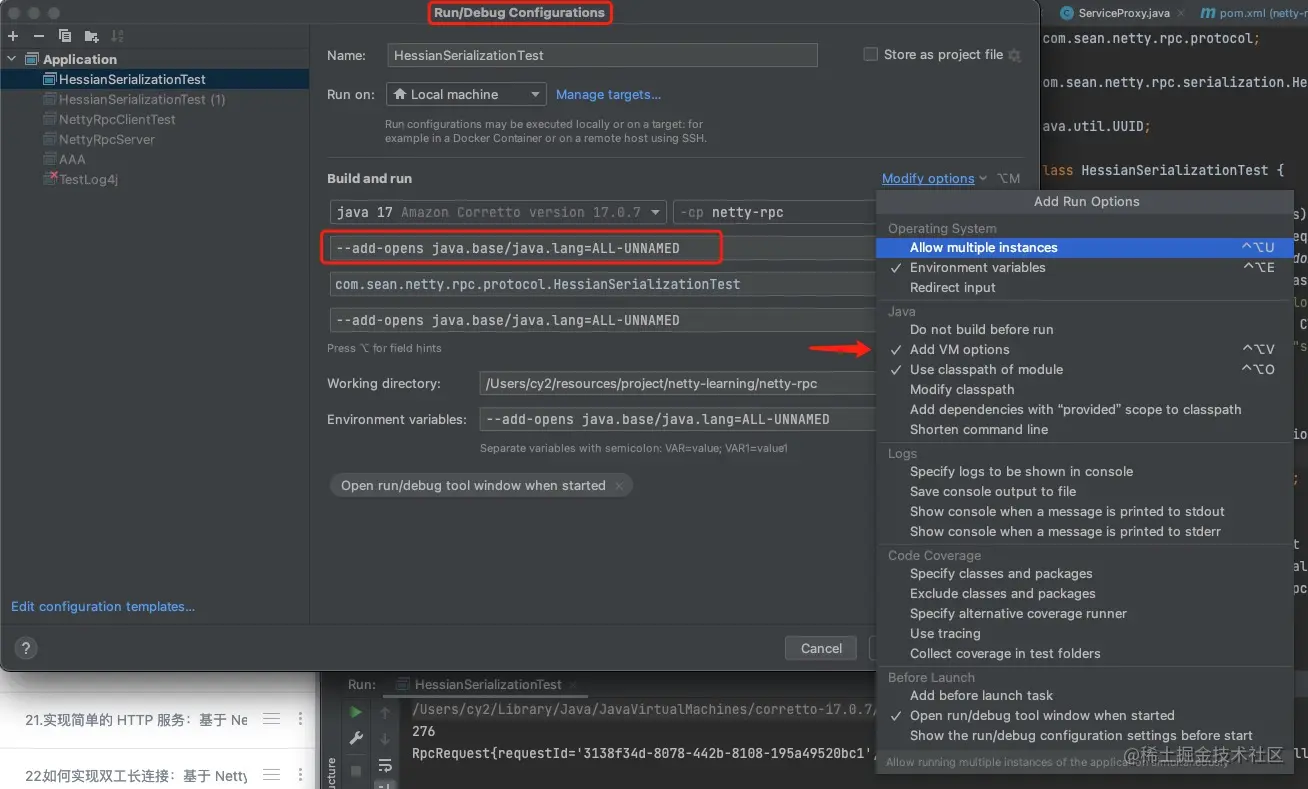Click the Cancel button
The height and width of the screenshot is (789, 1308).
click(x=821, y=648)
